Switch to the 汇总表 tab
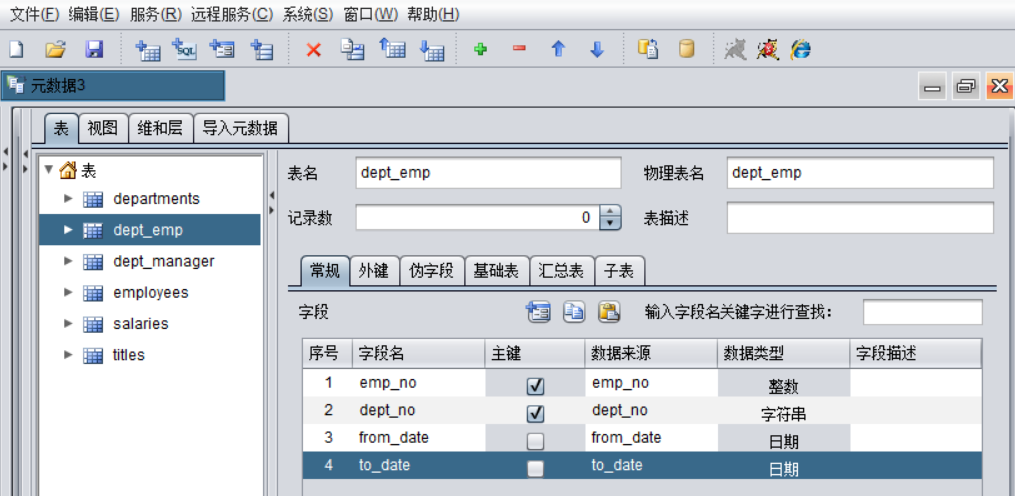Image resolution: width=1015 pixels, height=496 pixels. (561, 271)
